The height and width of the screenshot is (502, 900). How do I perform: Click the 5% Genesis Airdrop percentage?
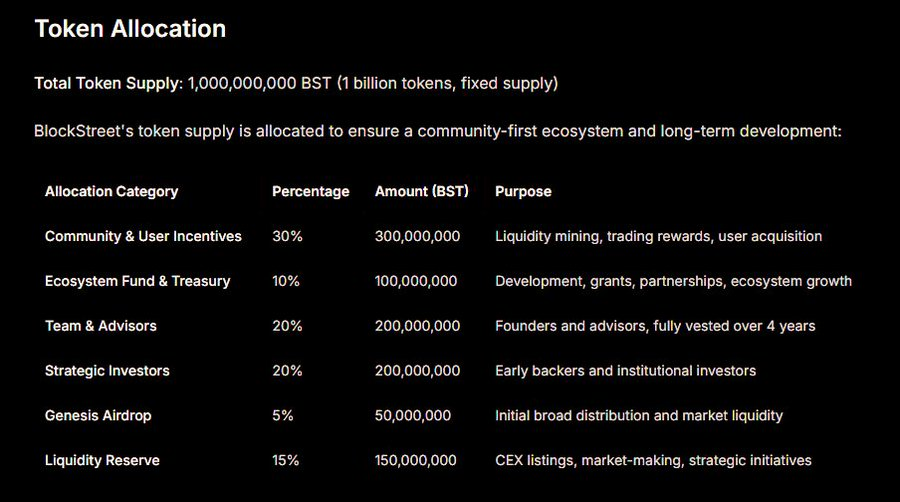click(282, 415)
